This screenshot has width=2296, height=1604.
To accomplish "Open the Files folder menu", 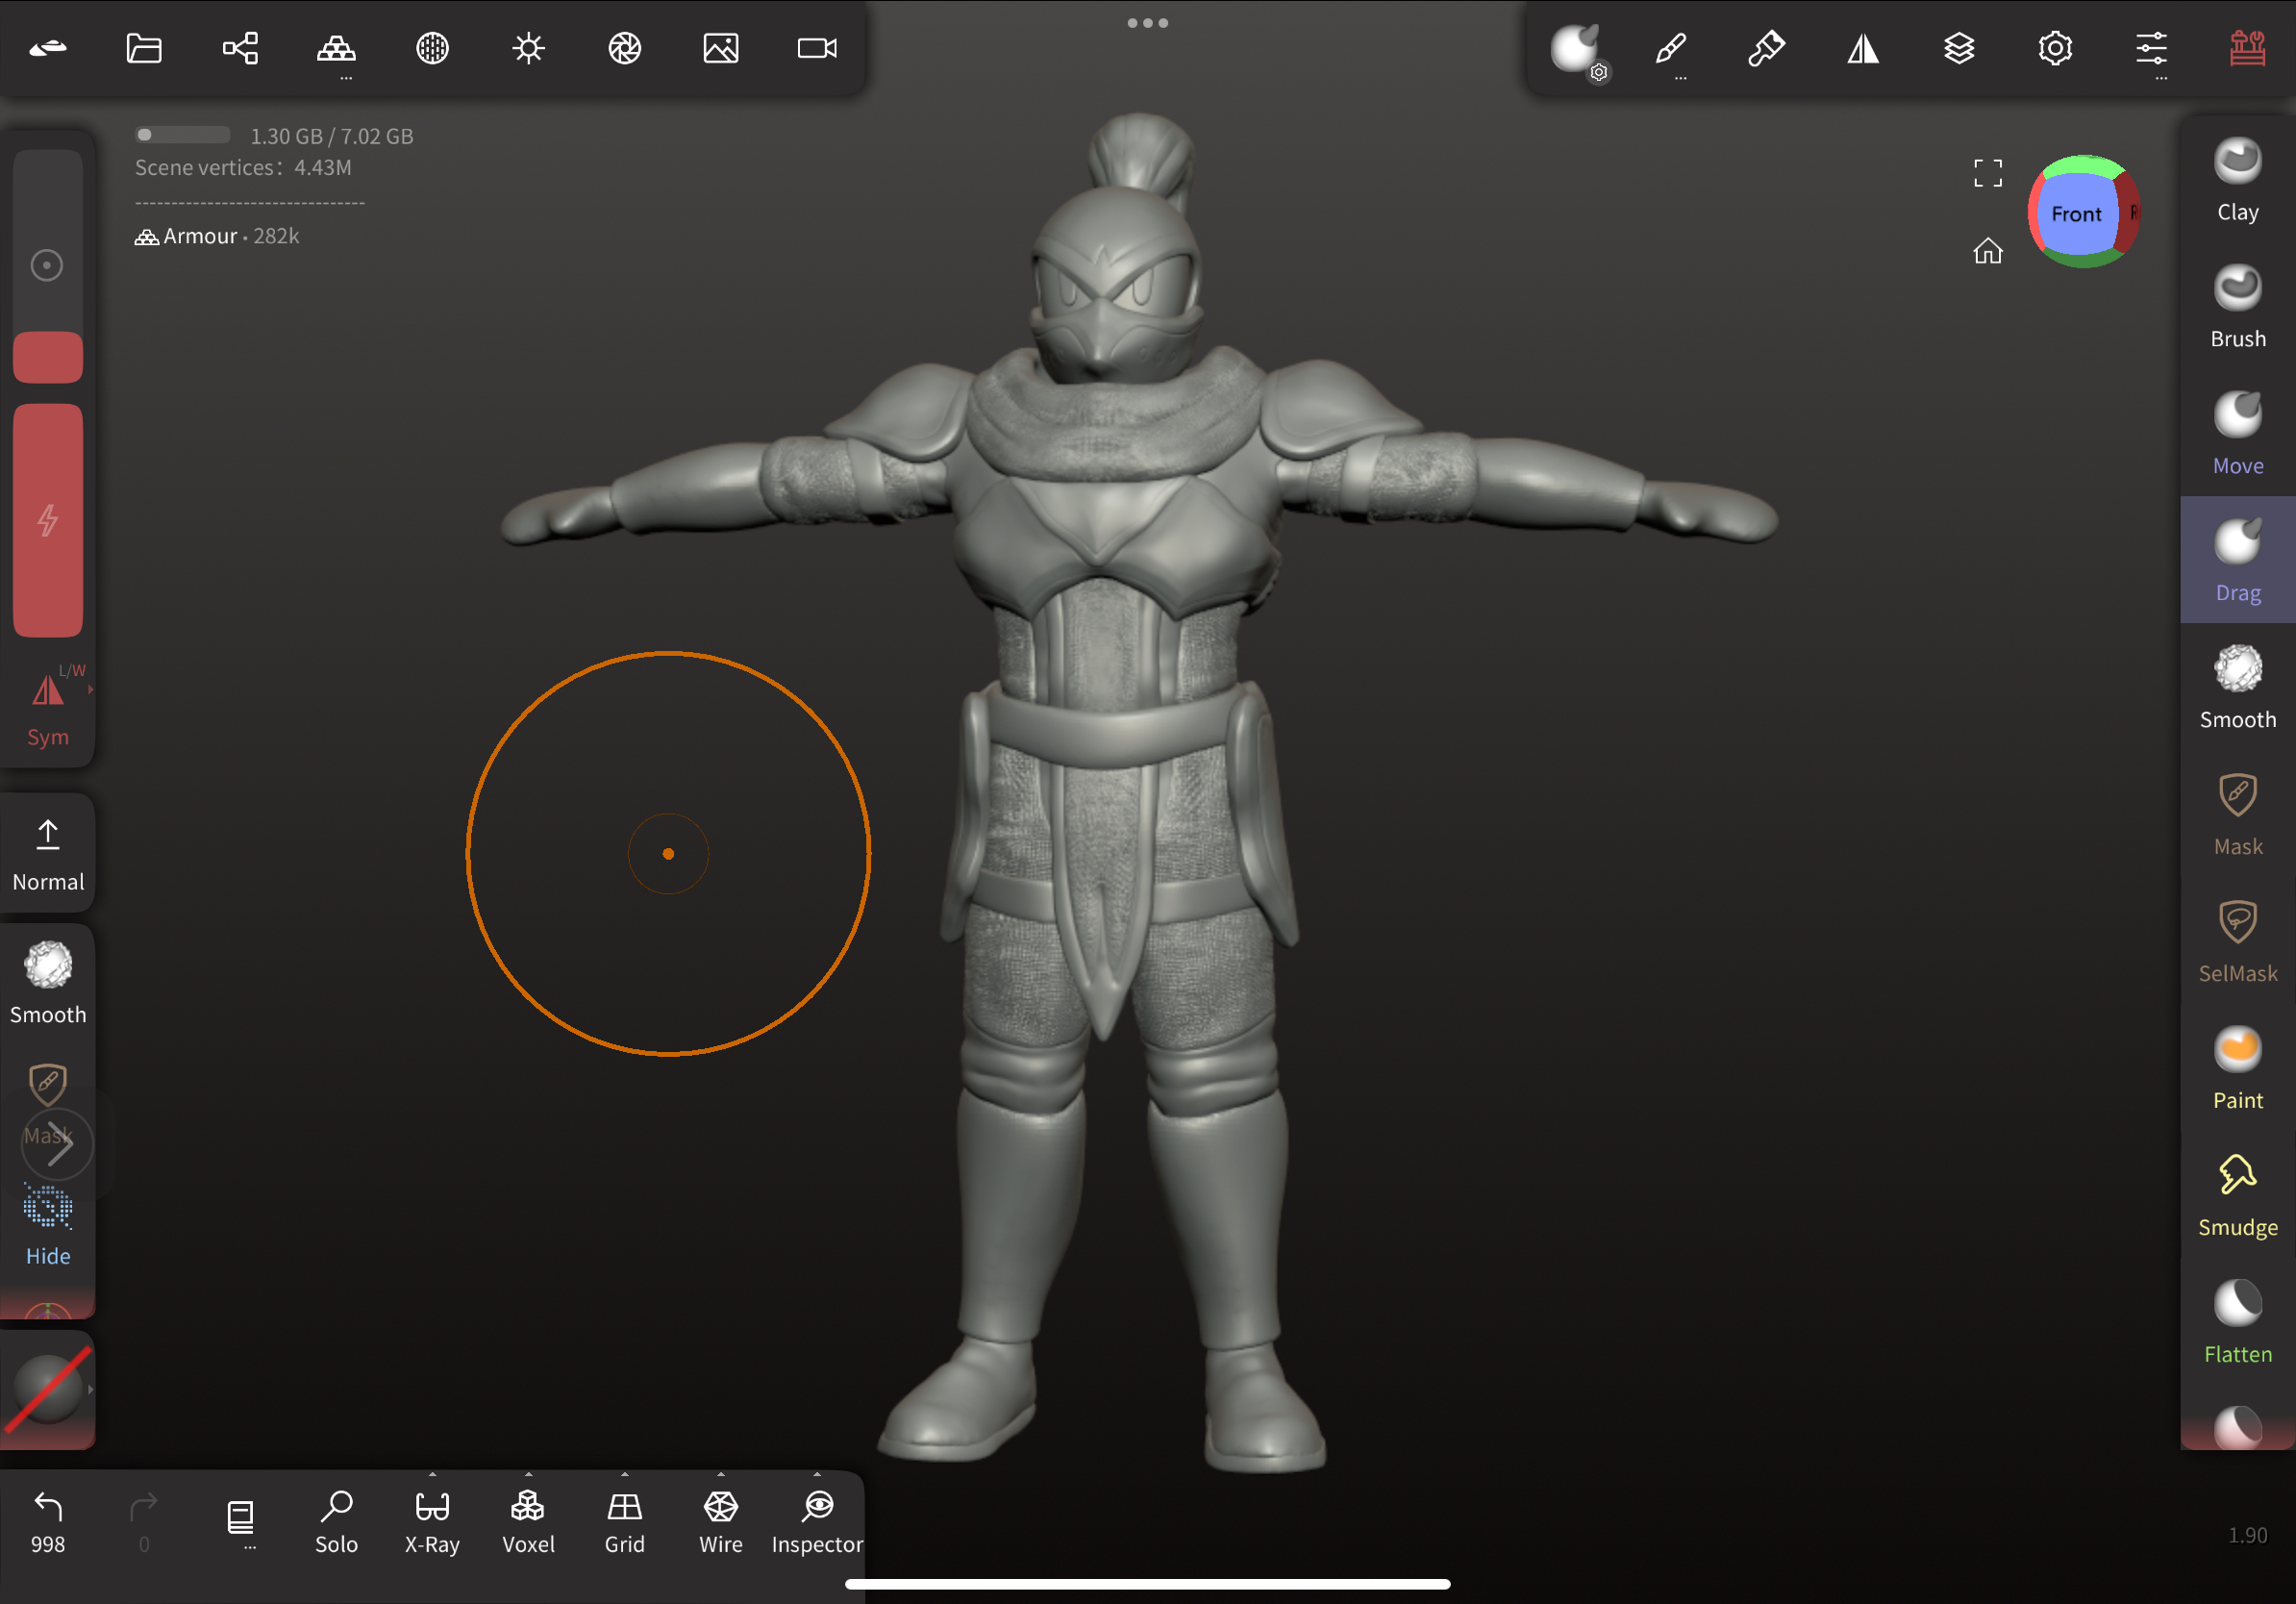I will pyautogui.click(x=144, y=48).
